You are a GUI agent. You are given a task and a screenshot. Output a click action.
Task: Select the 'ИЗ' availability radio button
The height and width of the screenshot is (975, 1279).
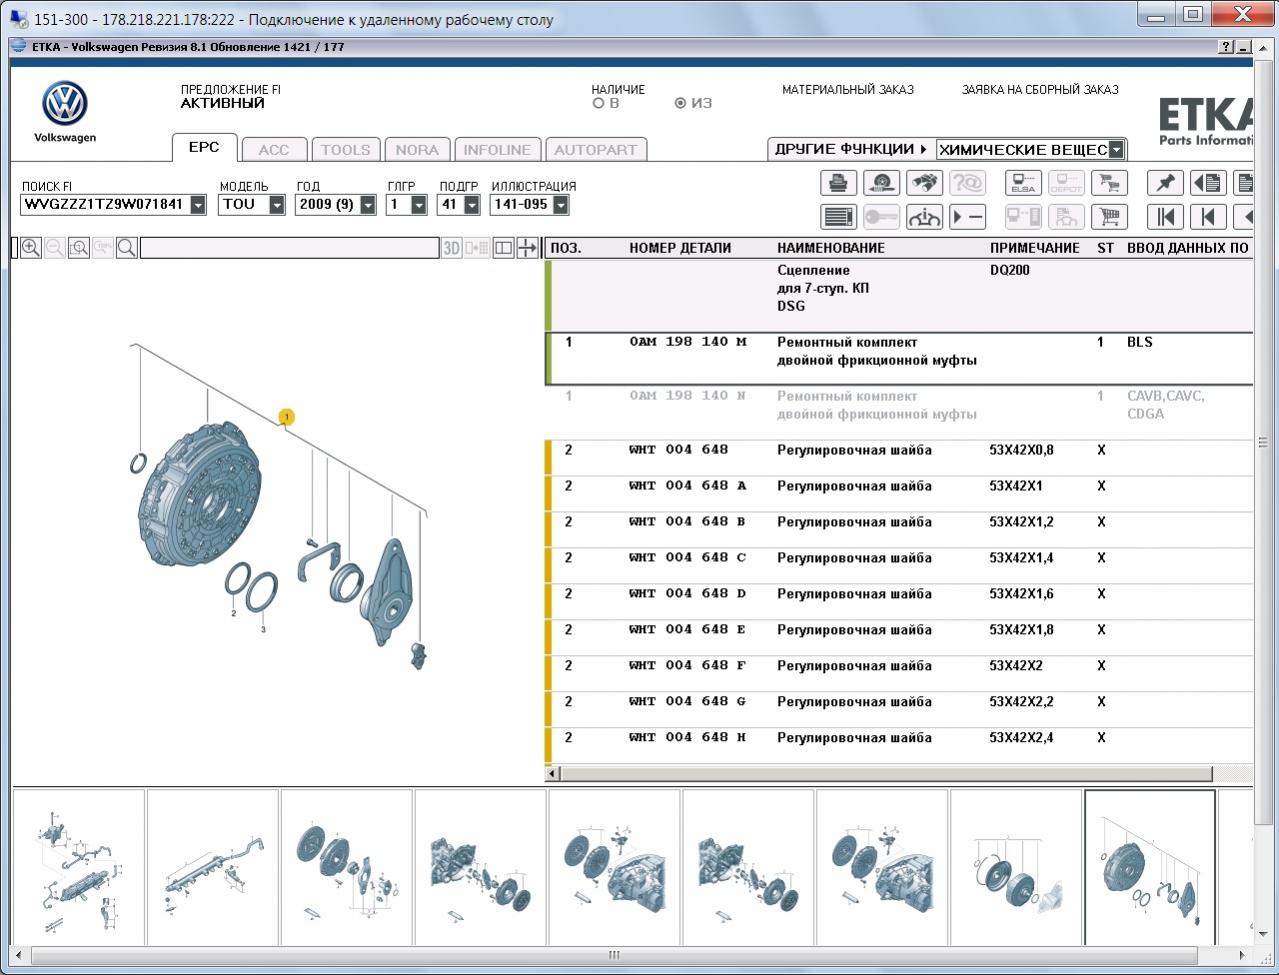681,103
